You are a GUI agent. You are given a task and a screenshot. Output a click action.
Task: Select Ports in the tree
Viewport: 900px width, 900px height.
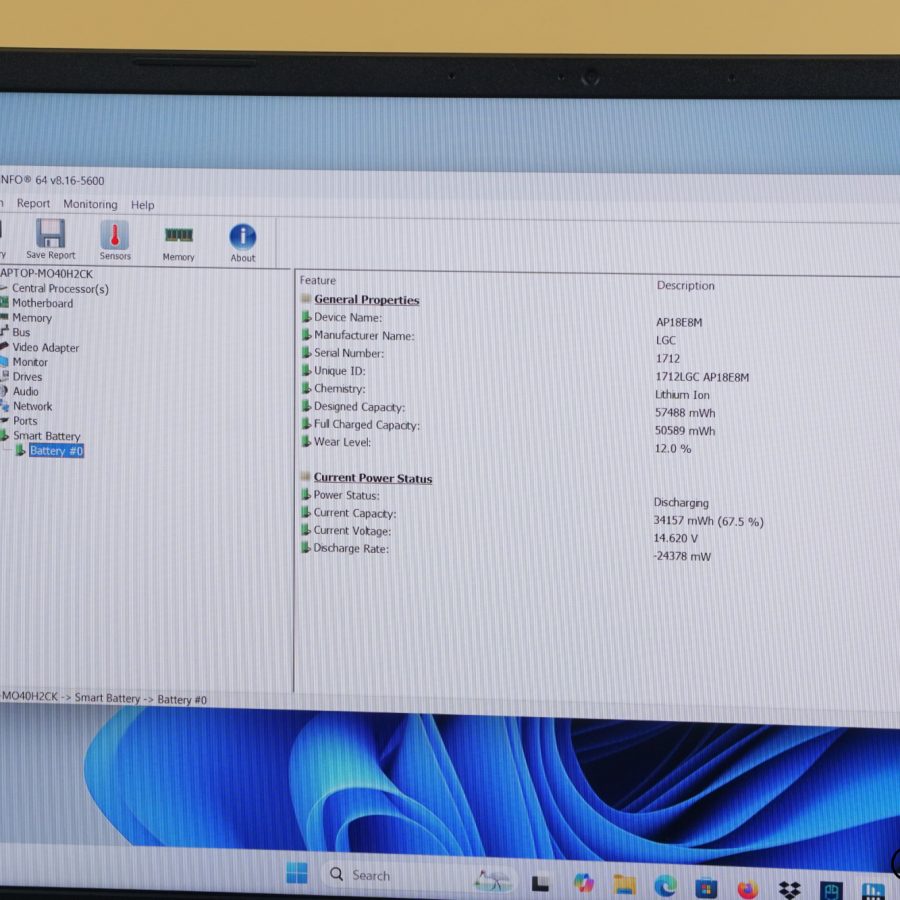point(25,421)
